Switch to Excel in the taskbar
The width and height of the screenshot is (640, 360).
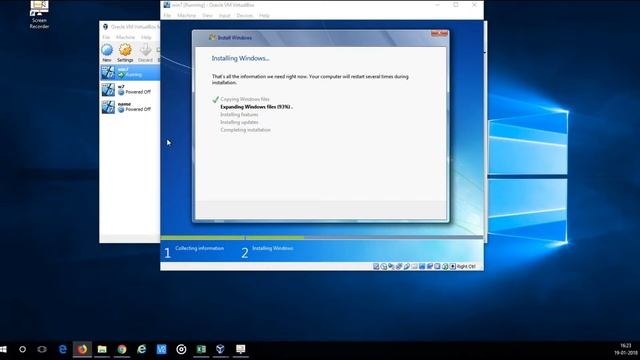(x=201, y=349)
